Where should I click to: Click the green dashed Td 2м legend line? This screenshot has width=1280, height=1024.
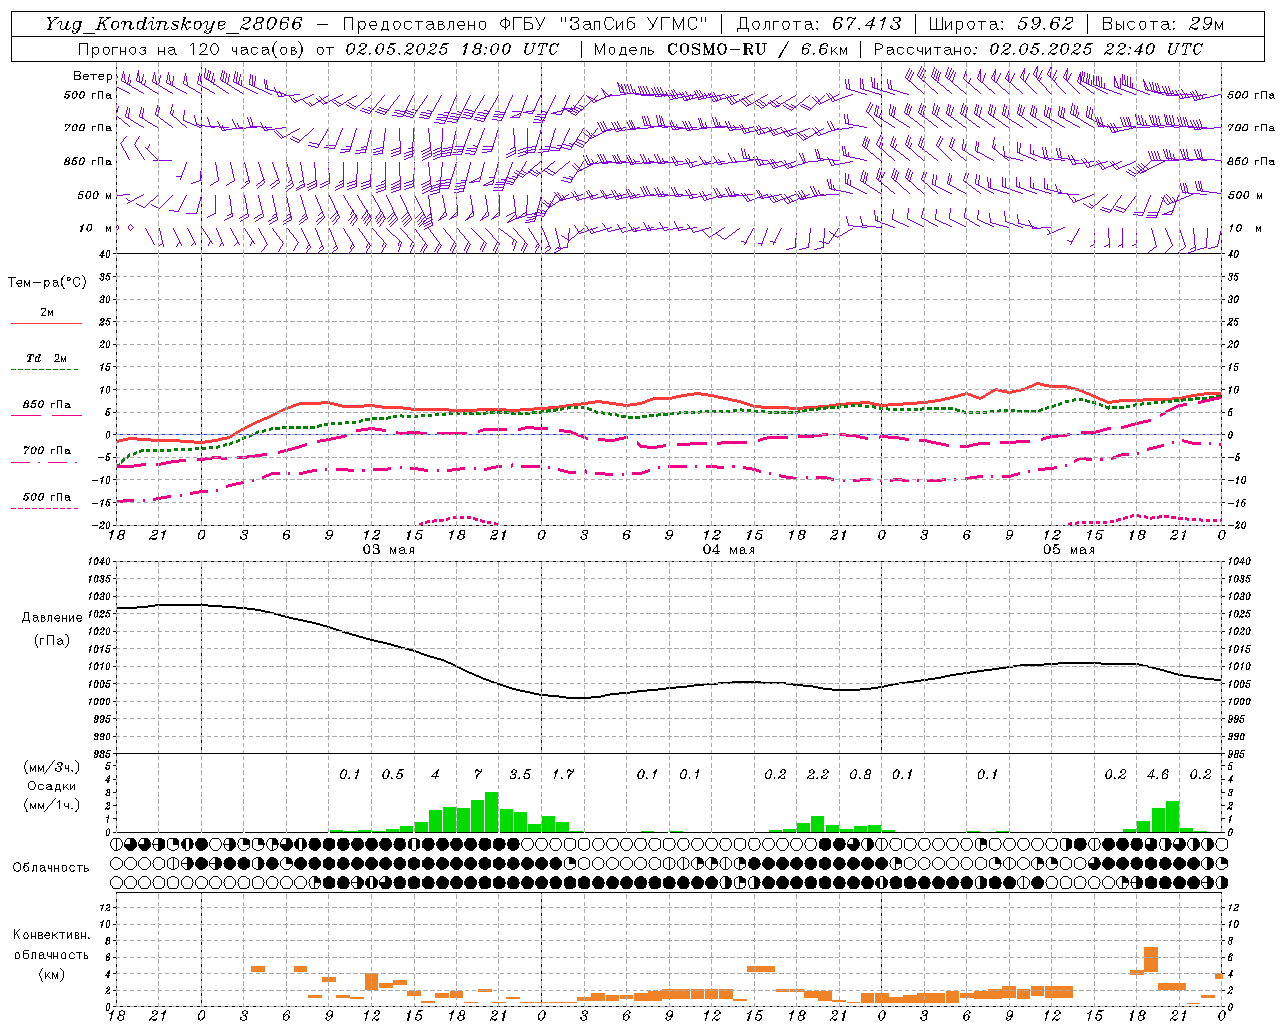click(x=46, y=369)
